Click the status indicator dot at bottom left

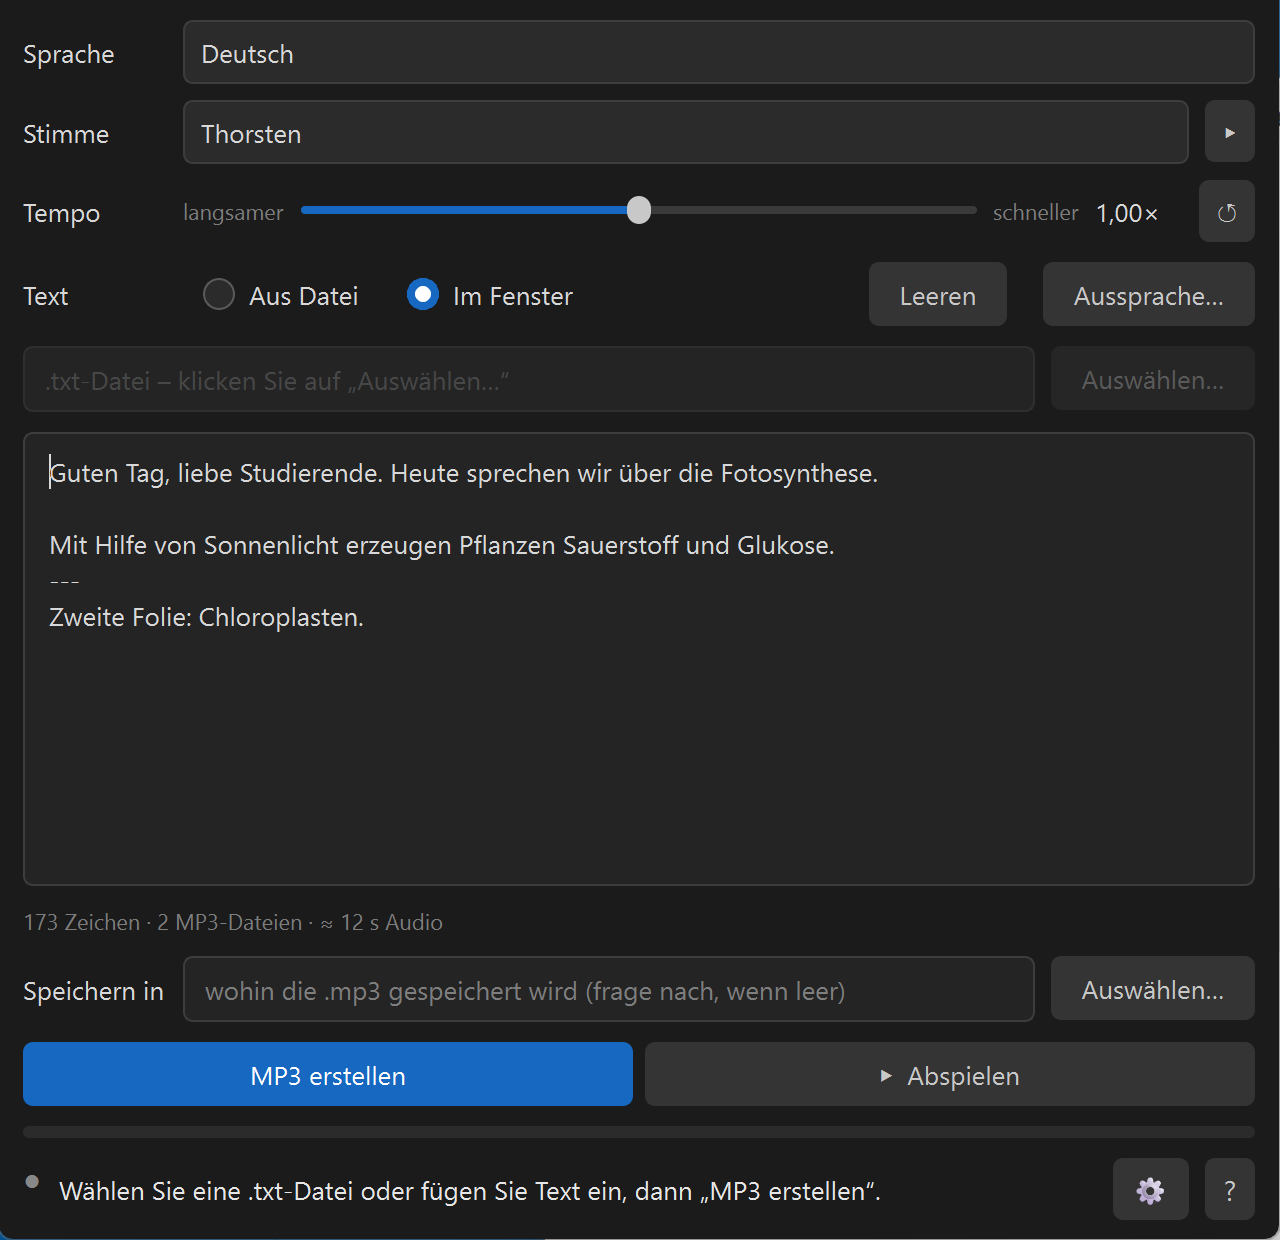(32, 1182)
